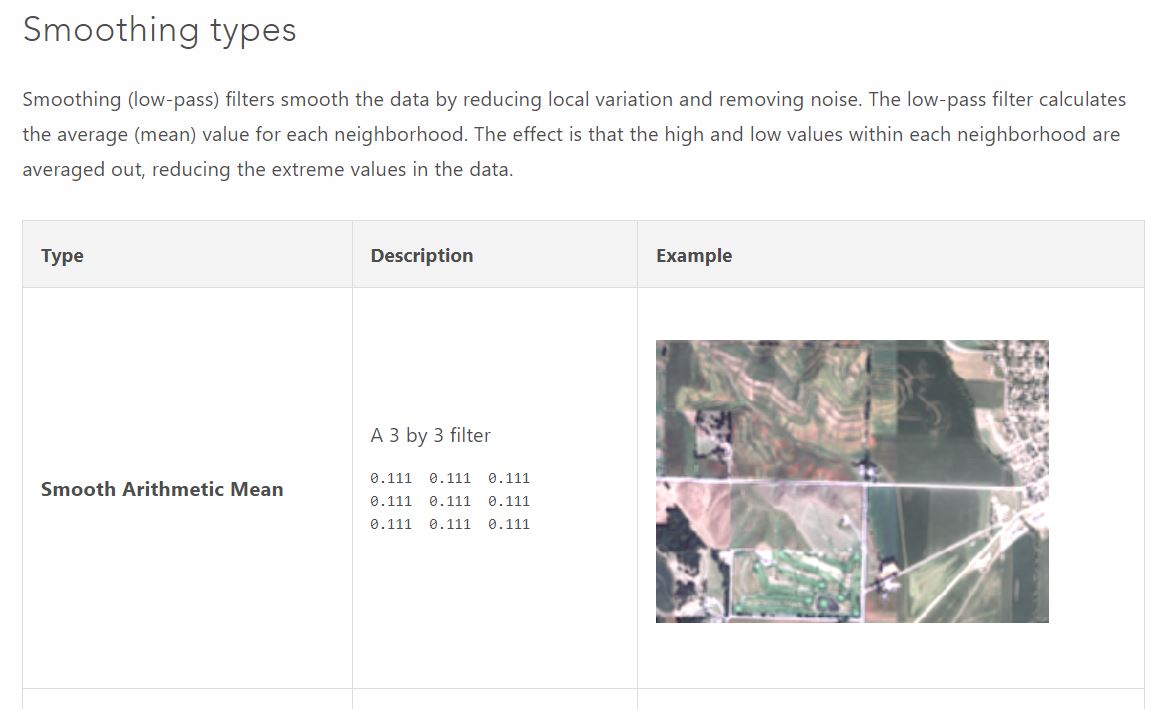Click the paragraph line starting "the average (mean)"
The height and width of the screenshot is (709, 1173).
(570, 135)
